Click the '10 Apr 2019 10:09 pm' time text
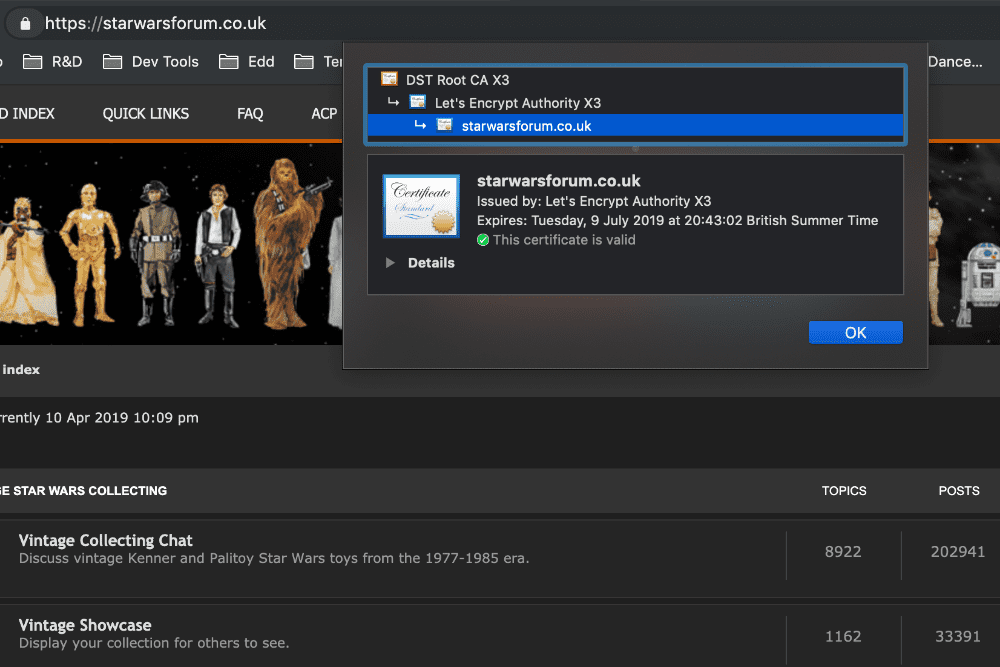This screenshot has width=1000, height=667. tap(122, 418)
